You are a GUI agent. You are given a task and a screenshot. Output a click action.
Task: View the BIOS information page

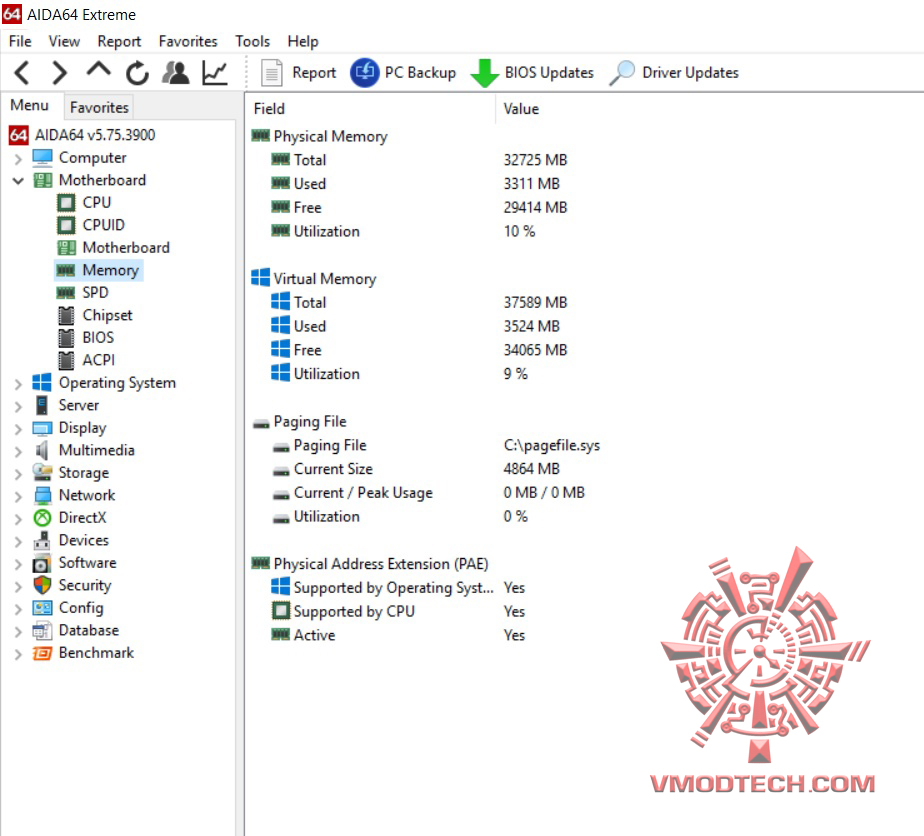pyautogui.click(x=100, y=337)
